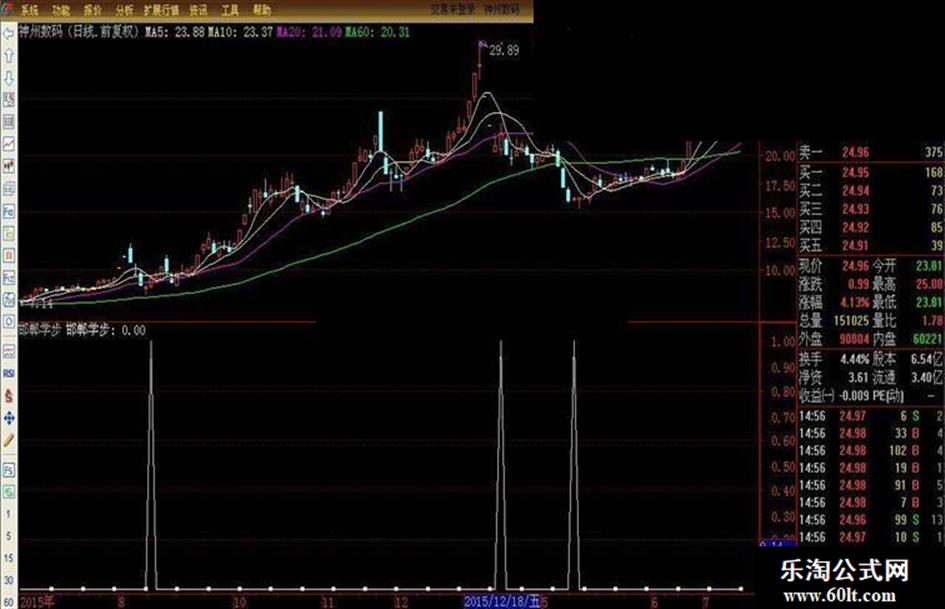Click the 买二 price 24.94
This screenshot has width=945, height=609.
click(855, 191)
